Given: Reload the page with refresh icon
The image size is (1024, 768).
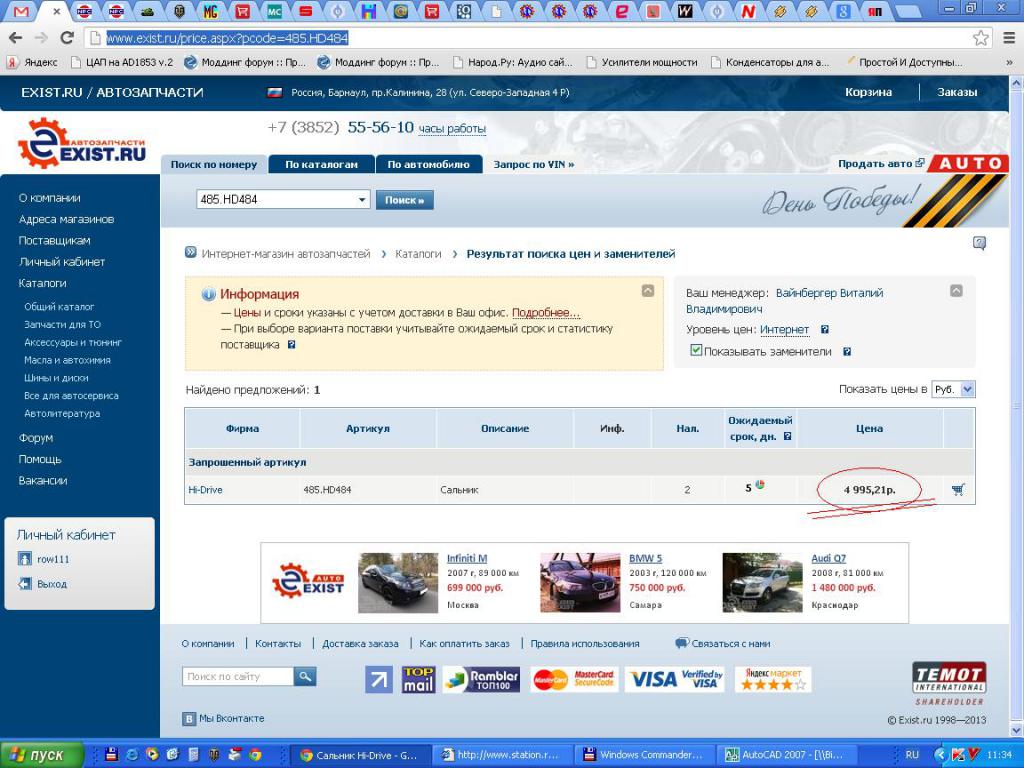Looking at the screenshot, I should pyautogui.click(x=67, y=38).
